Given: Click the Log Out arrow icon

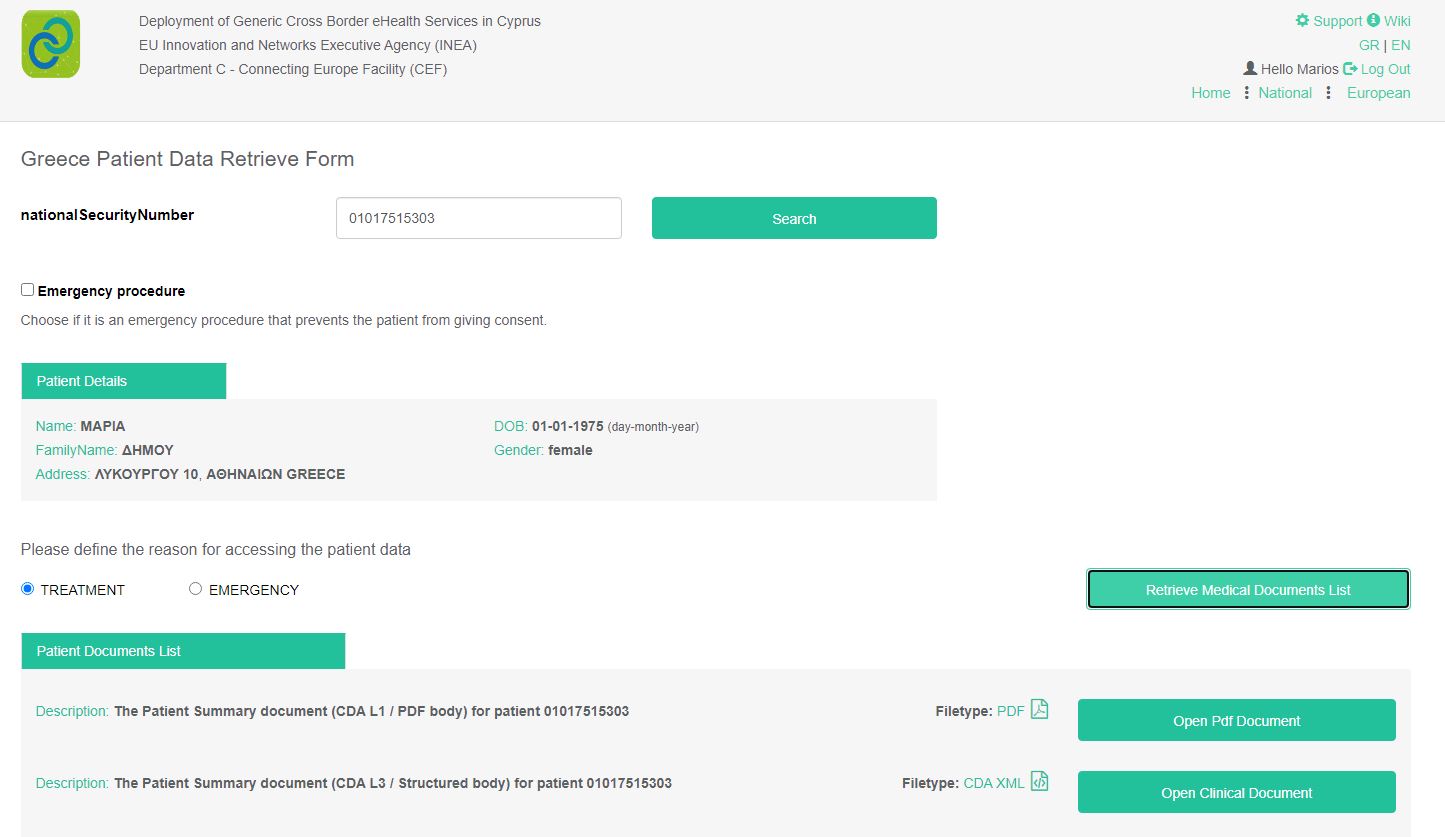Looking at the screenshot, I should pos(1350,69).
